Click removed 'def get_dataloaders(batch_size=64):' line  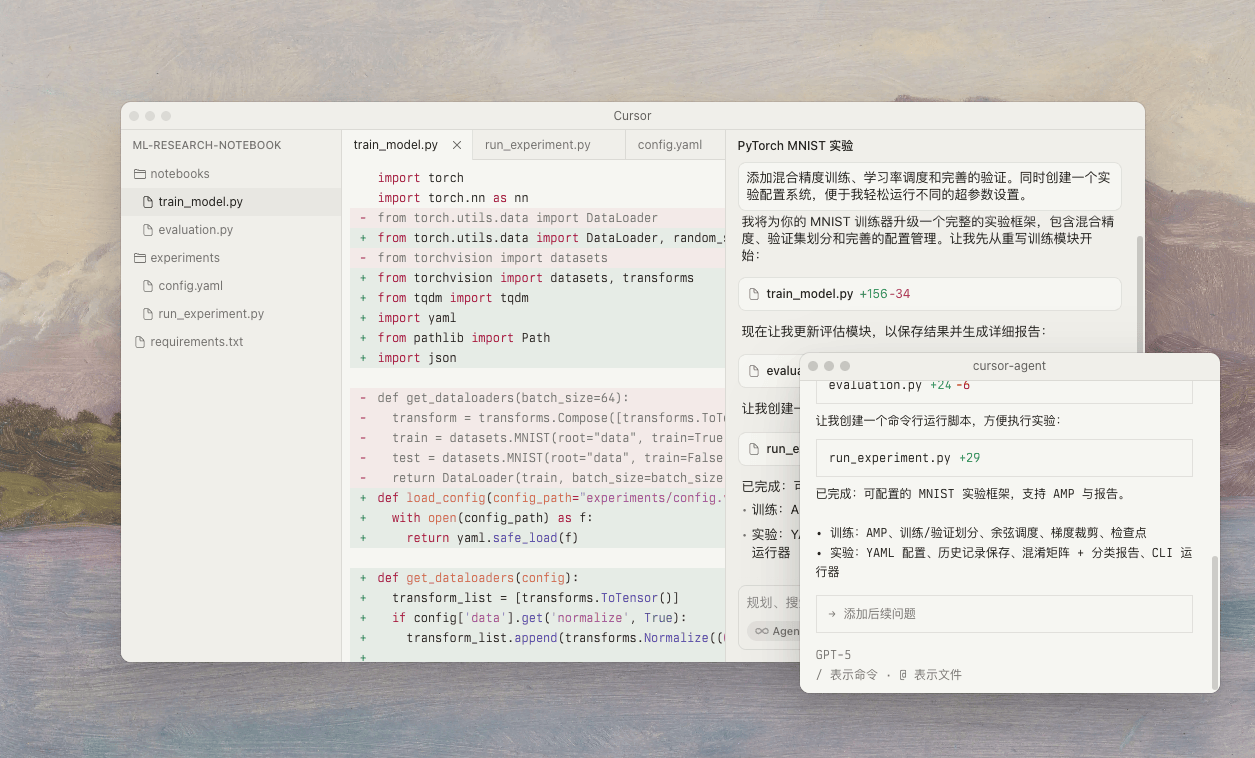tap(537, 398)
